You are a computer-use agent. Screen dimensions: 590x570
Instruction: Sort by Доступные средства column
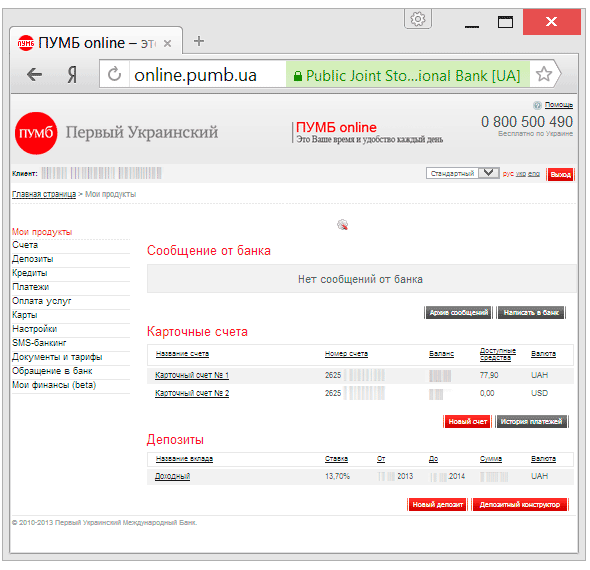(497, 354)
